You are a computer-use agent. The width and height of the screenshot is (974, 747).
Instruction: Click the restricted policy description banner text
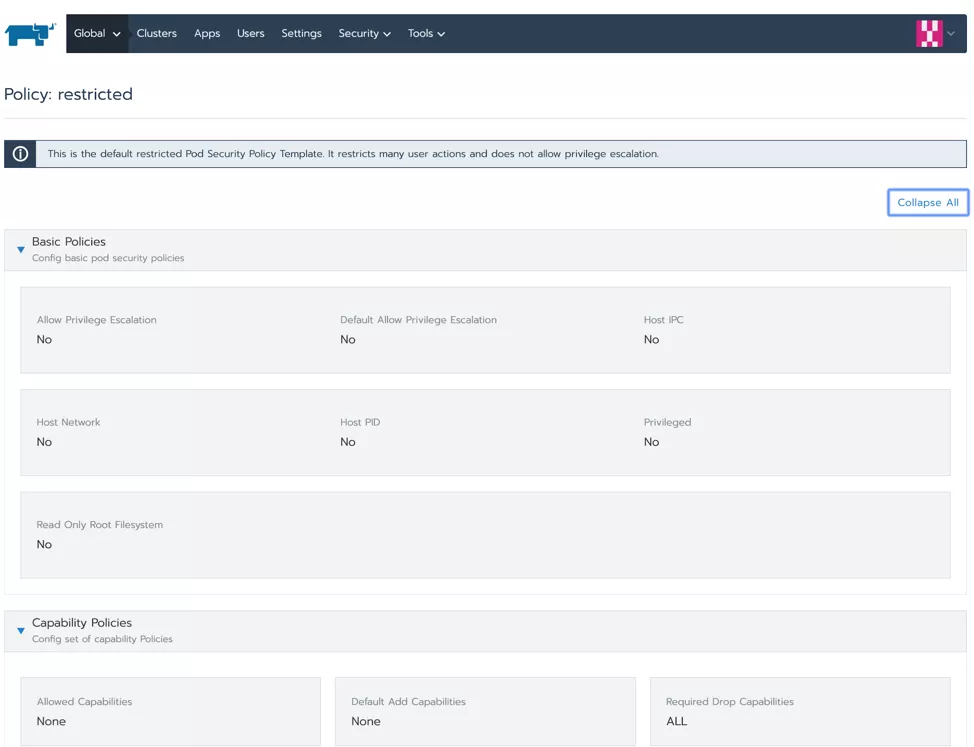tap(353, 154)
